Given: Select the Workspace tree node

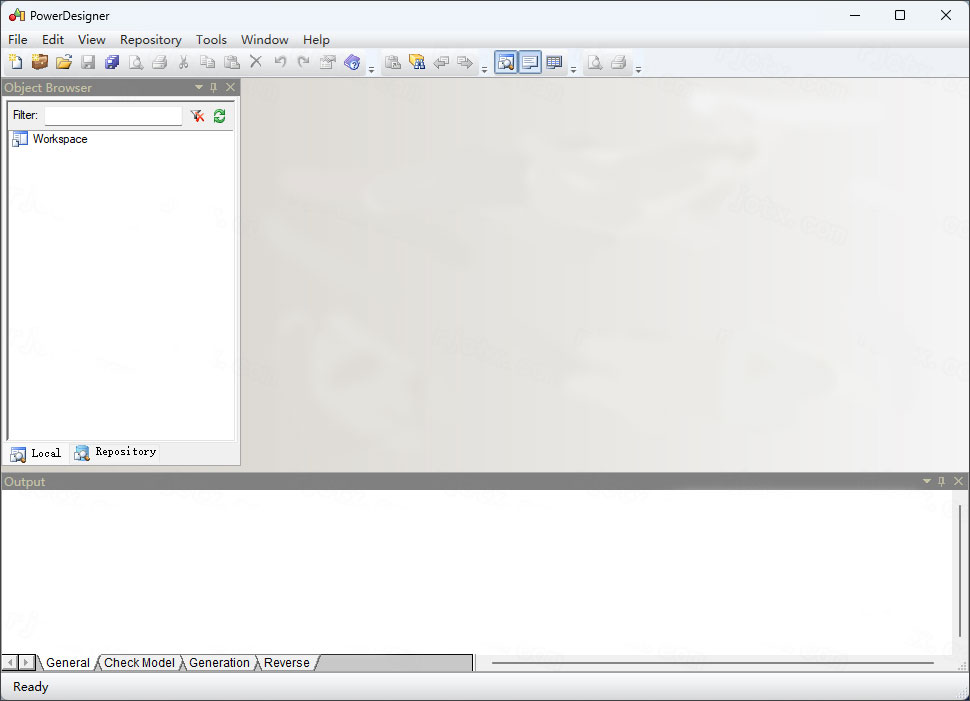Looking at the screenshot, I should tap(59, 139).
